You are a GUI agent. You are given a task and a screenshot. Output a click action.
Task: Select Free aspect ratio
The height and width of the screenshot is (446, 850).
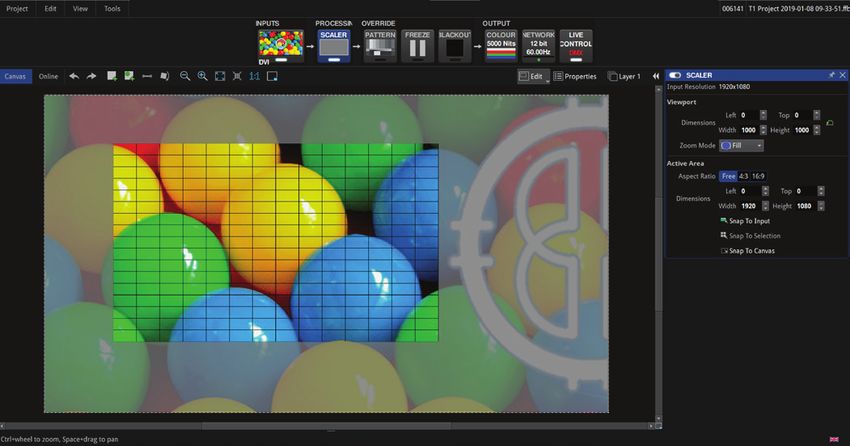coord(729,176)
